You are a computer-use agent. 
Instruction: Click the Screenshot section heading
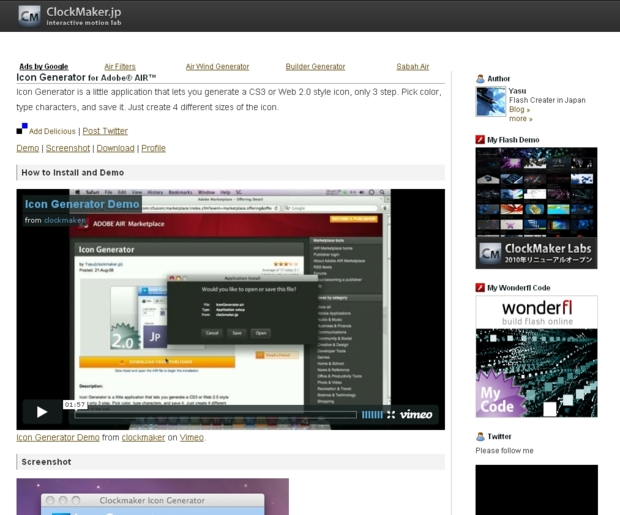point(46,462)
